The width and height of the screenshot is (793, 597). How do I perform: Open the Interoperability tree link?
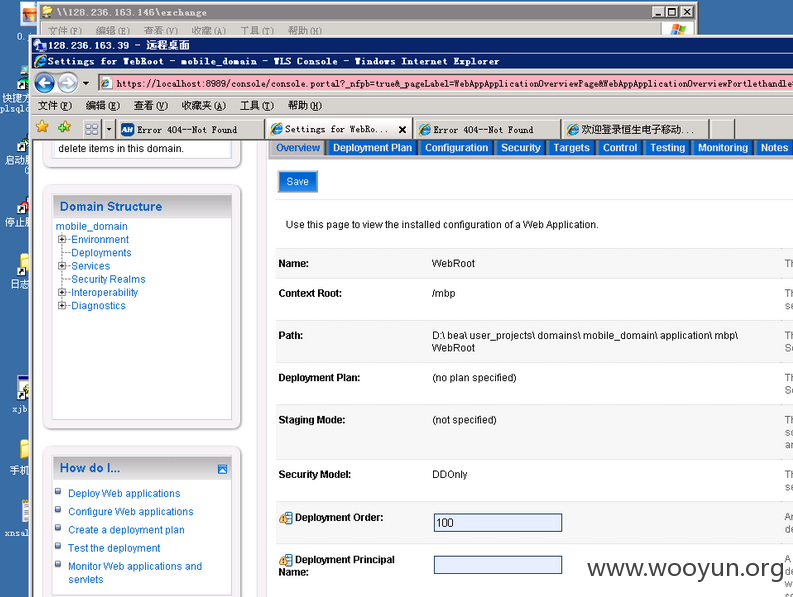point(104,292)
